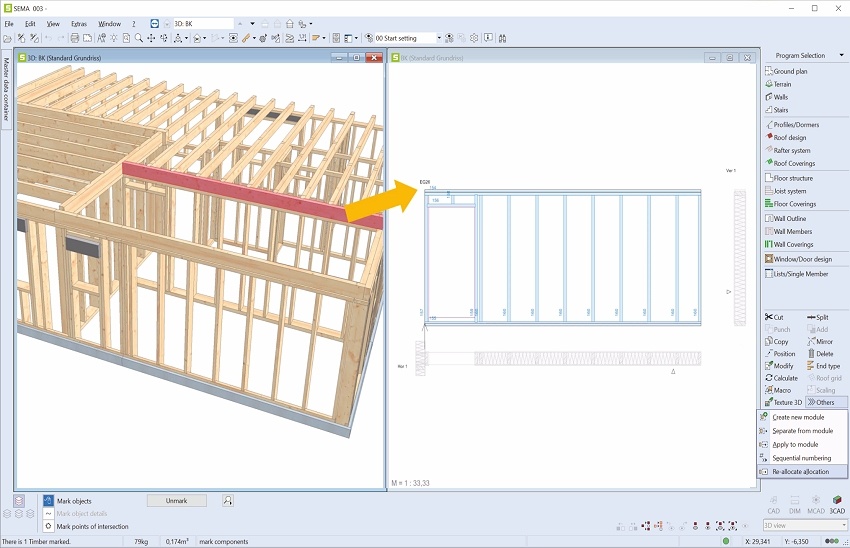The width and height of the screenshot is (850, 548).
Task: Click the gear settings toolbar icon
Action: click(474, 38)
